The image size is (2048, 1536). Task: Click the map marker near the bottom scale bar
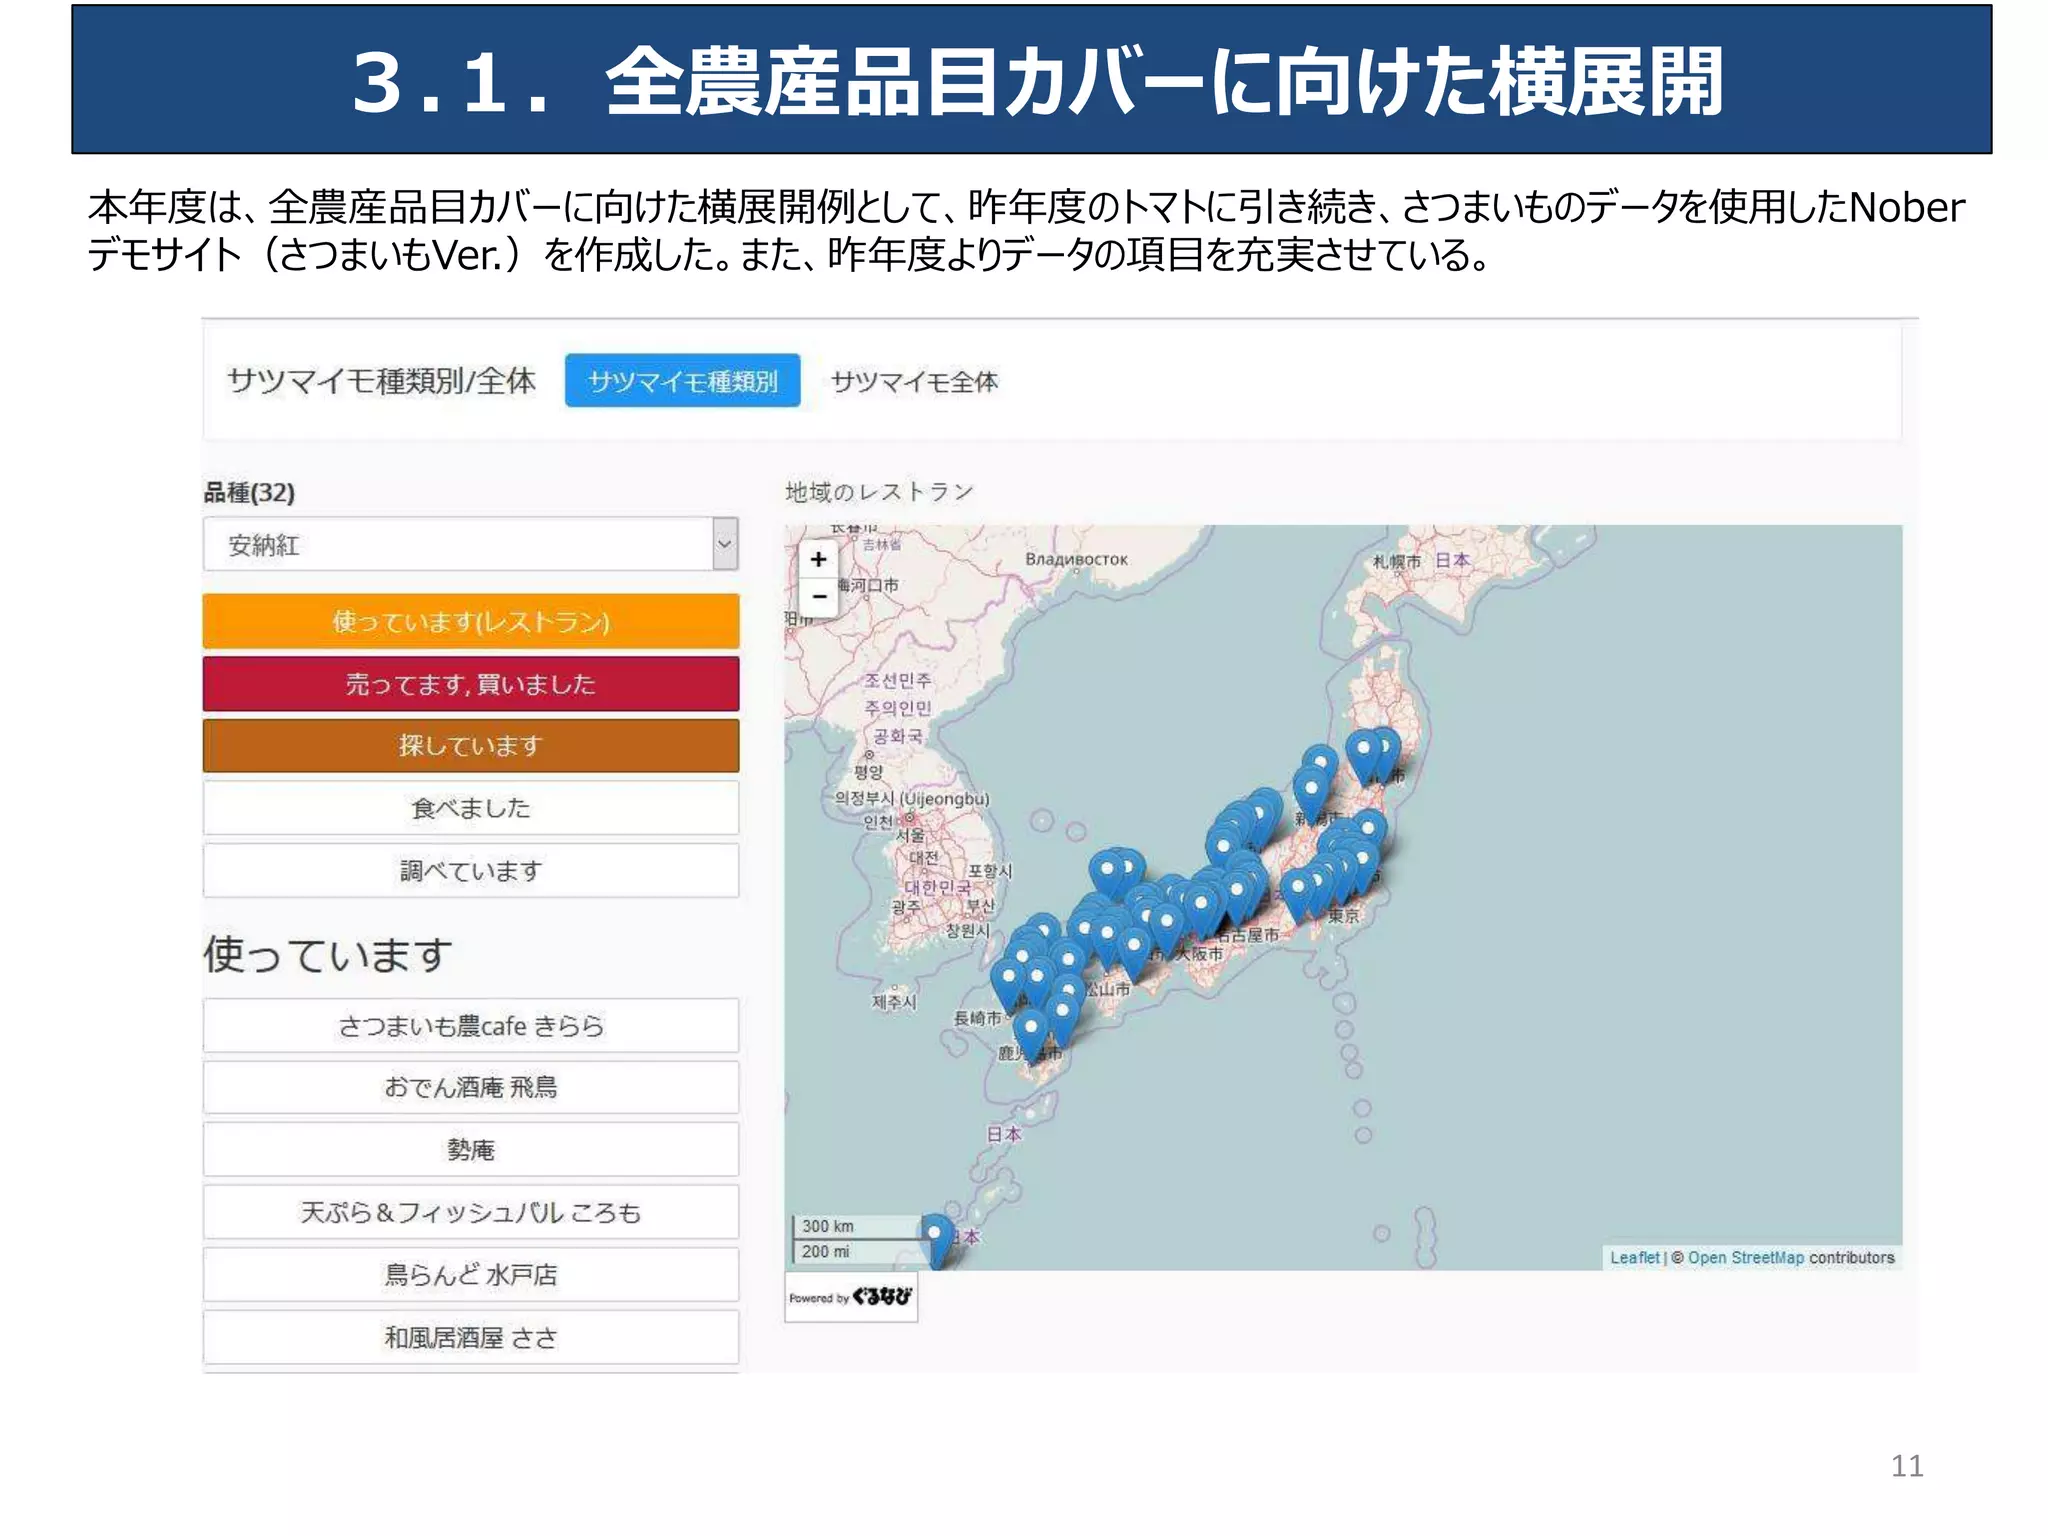tap(935, 1238)
